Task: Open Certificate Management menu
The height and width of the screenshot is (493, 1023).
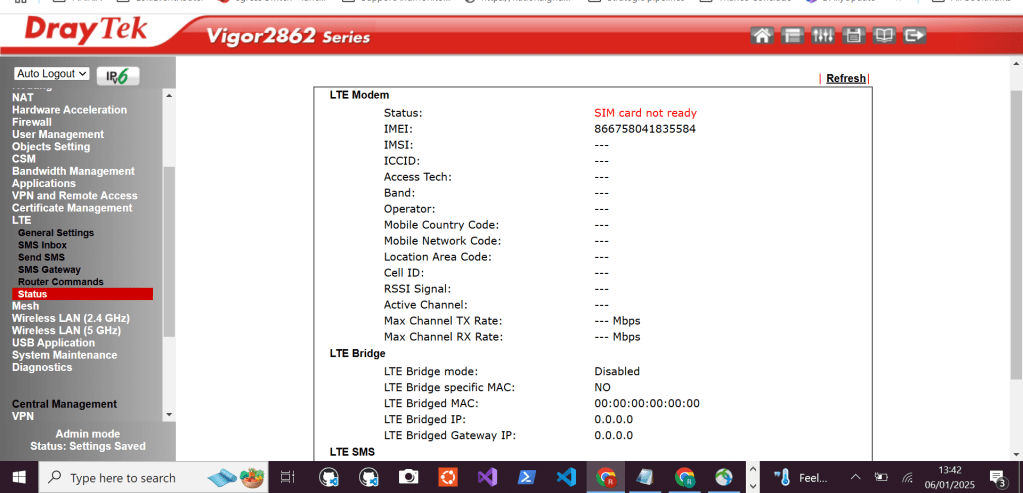Action: pos(72,208)
